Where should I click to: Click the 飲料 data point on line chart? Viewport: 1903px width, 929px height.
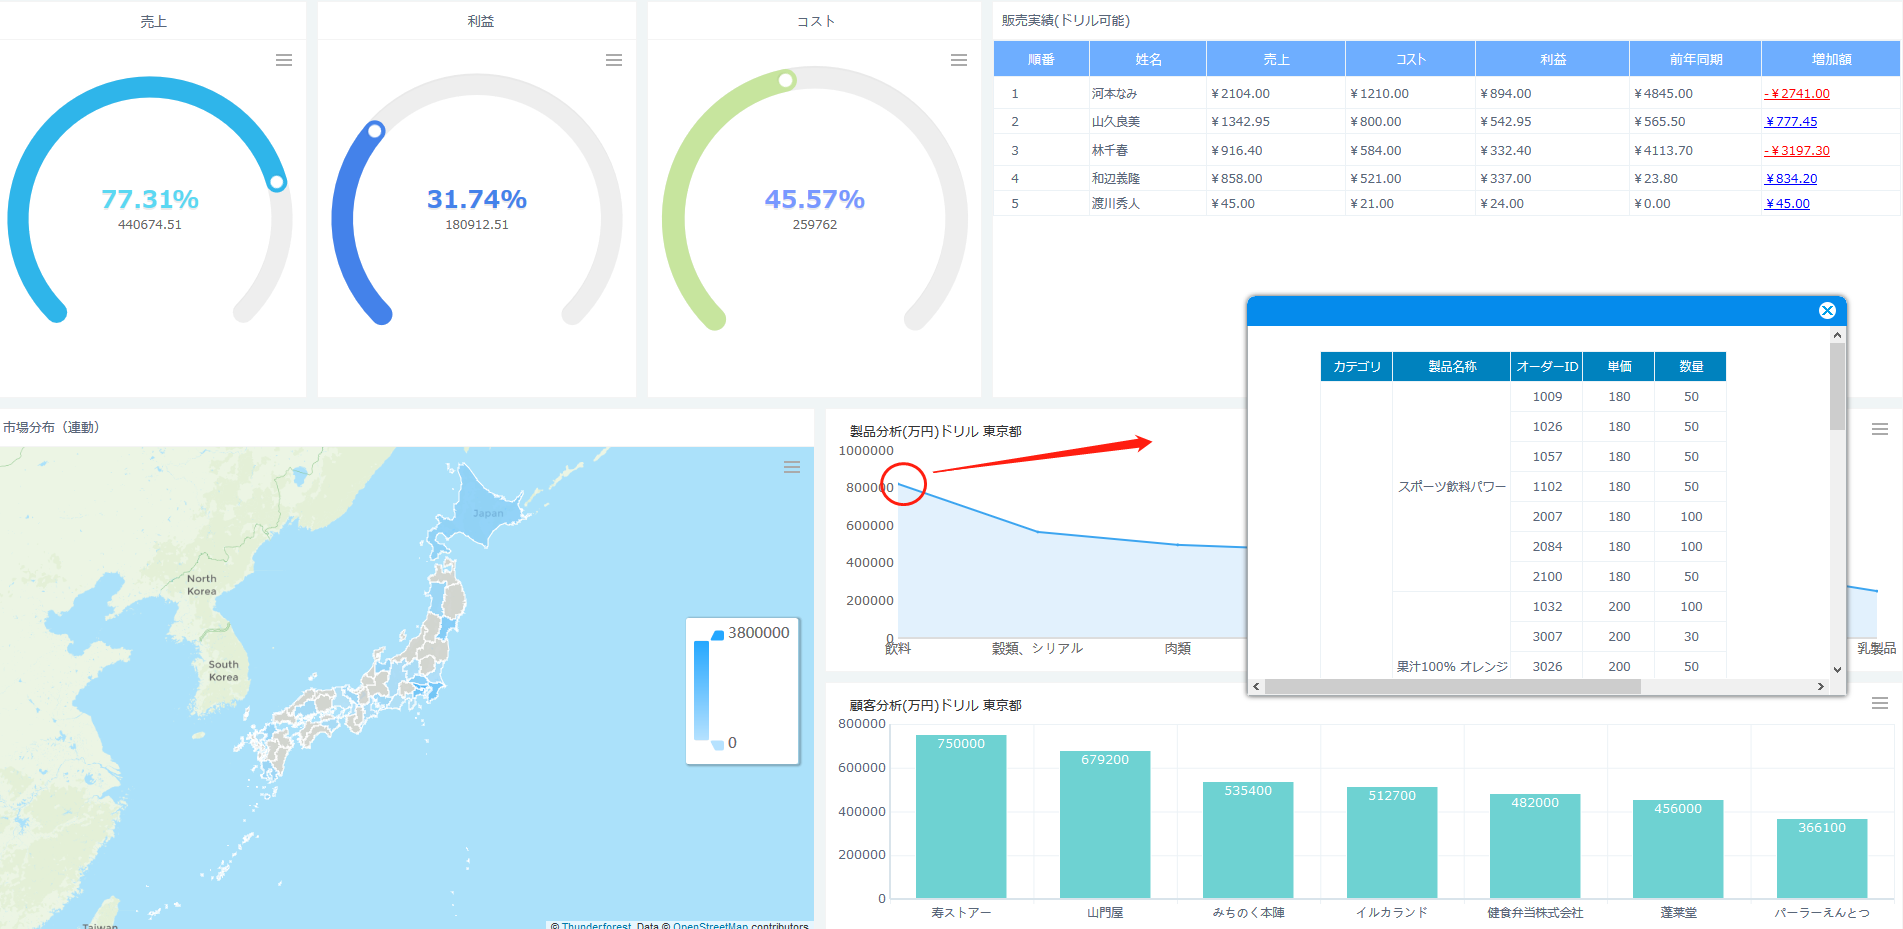click(x=898, y=484)
